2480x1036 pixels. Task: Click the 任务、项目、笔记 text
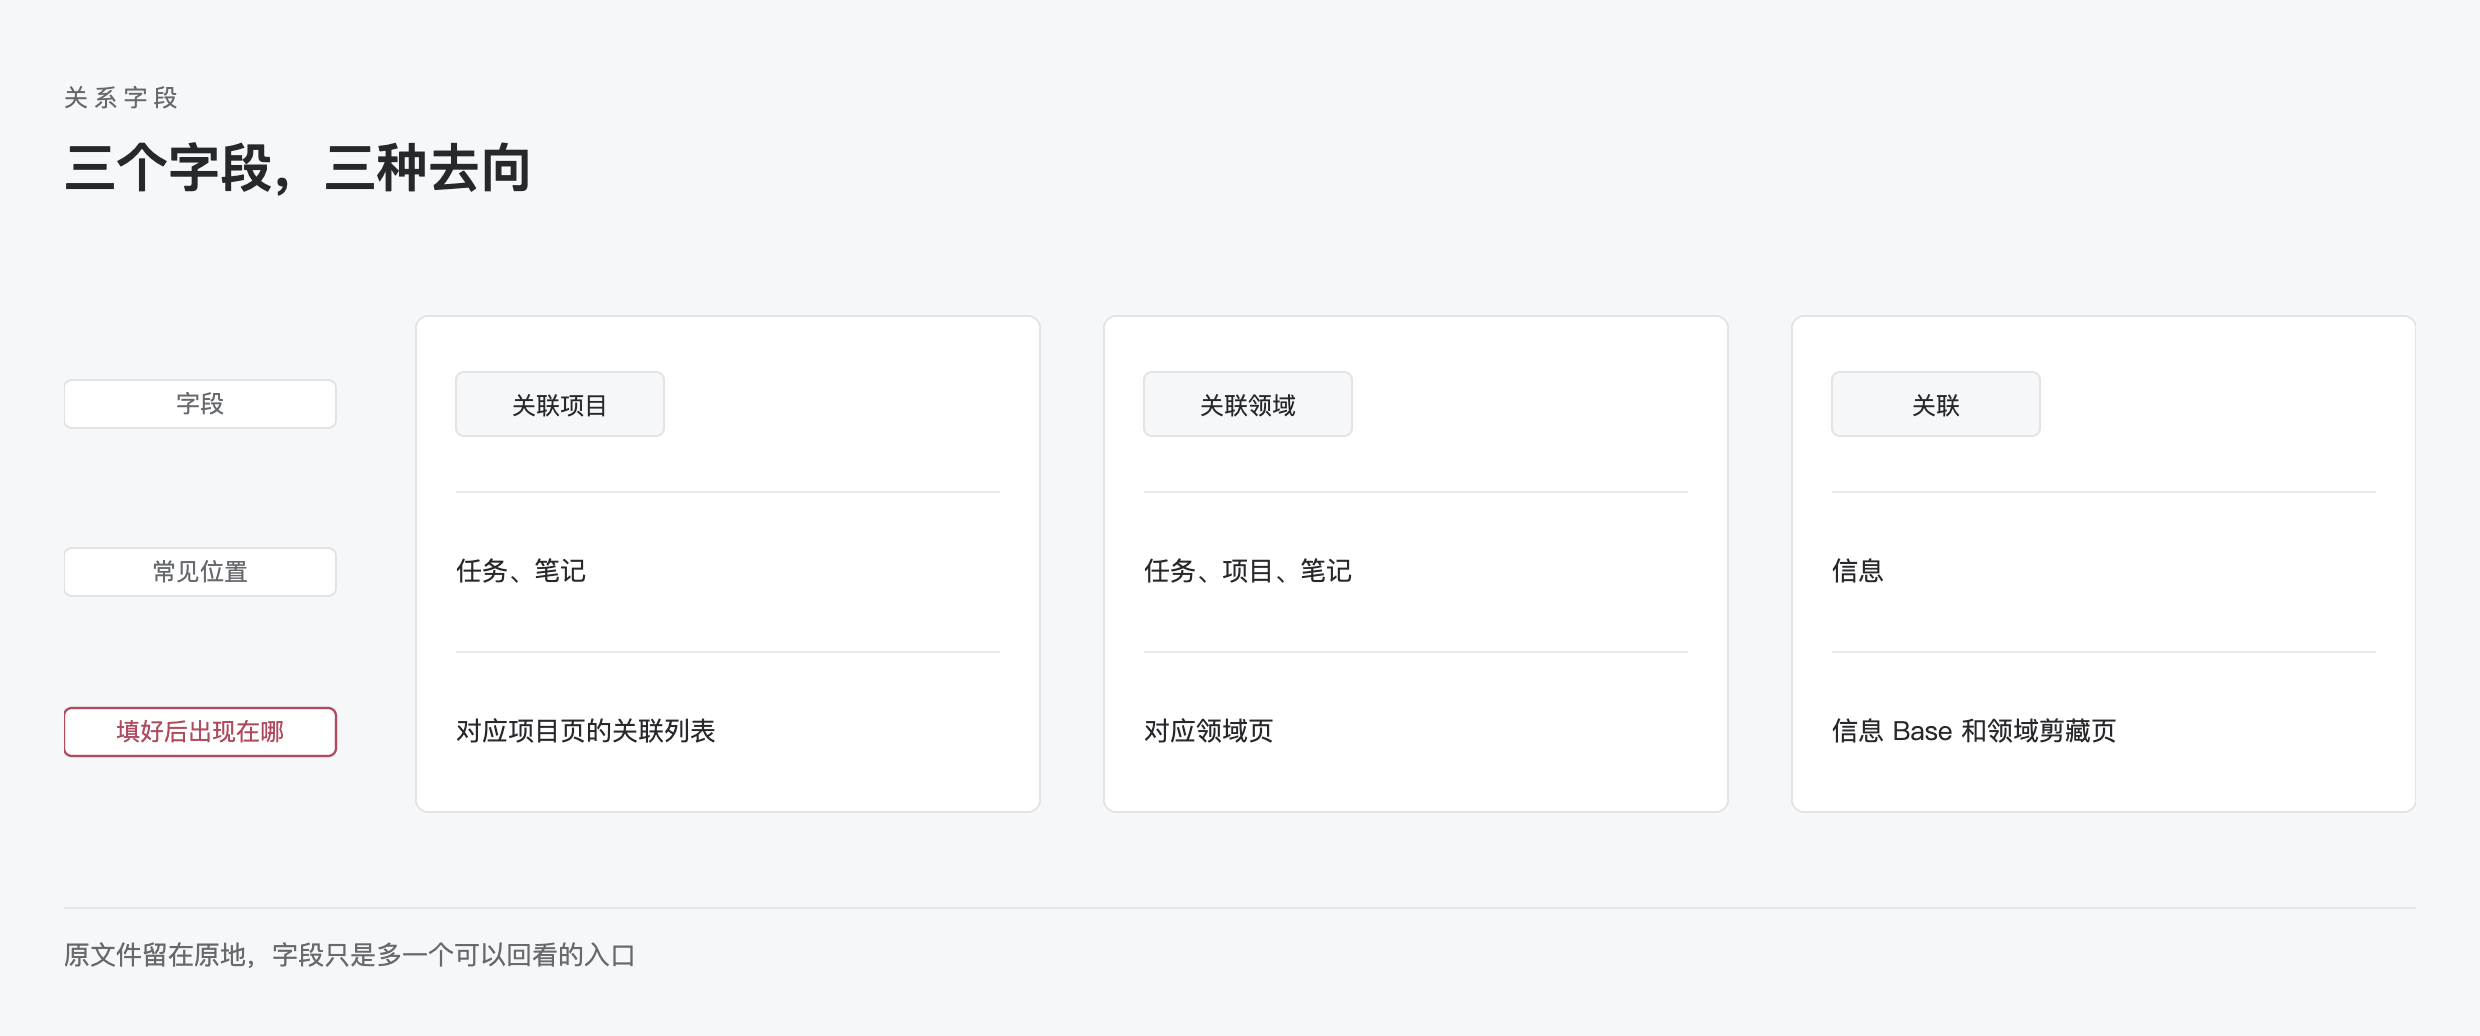(1248, 571)
